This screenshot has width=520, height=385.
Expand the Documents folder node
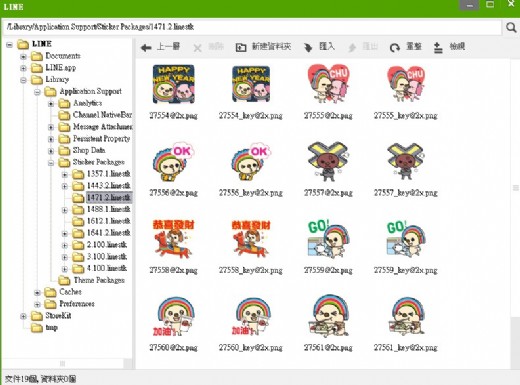[23, 56]
